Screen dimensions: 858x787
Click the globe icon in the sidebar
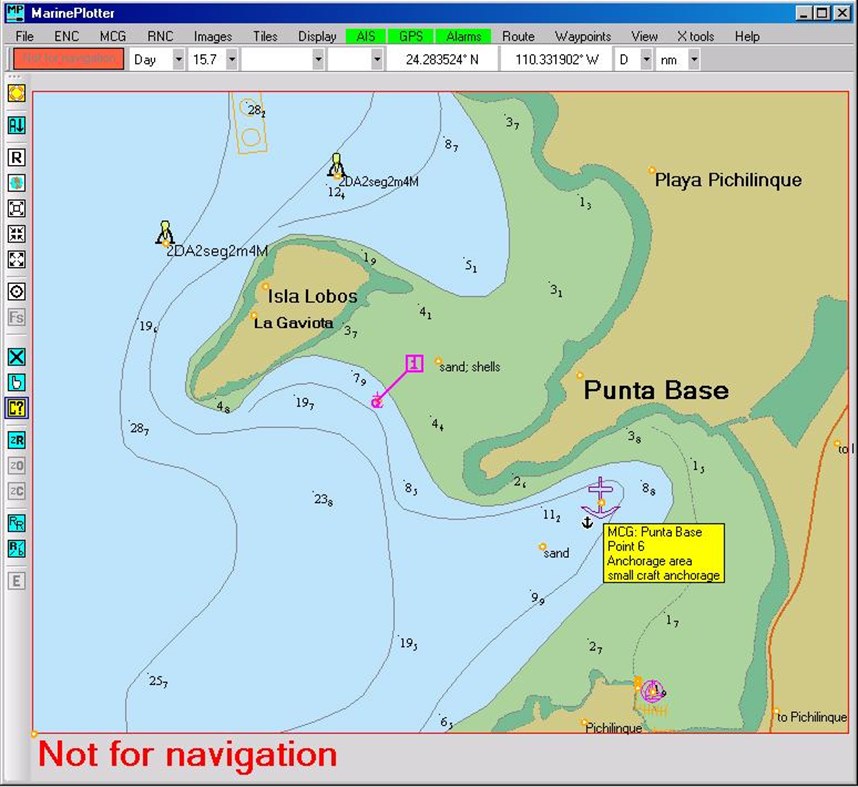coord(15,183)
